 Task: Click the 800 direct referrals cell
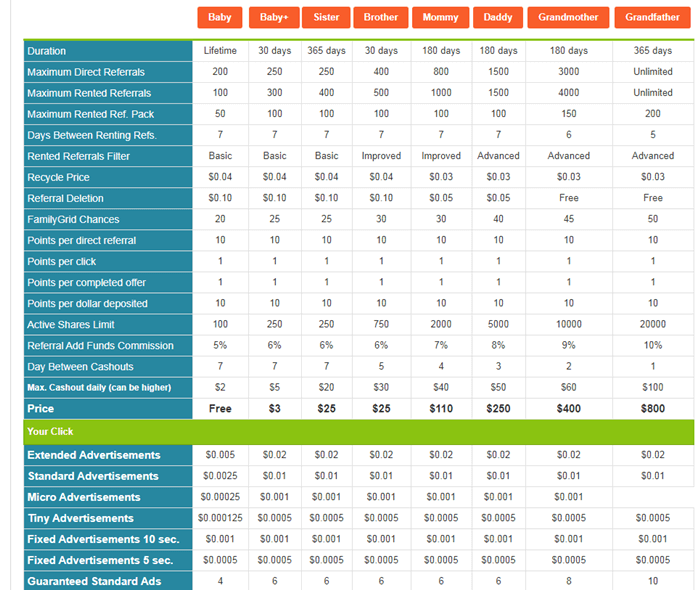441,71
